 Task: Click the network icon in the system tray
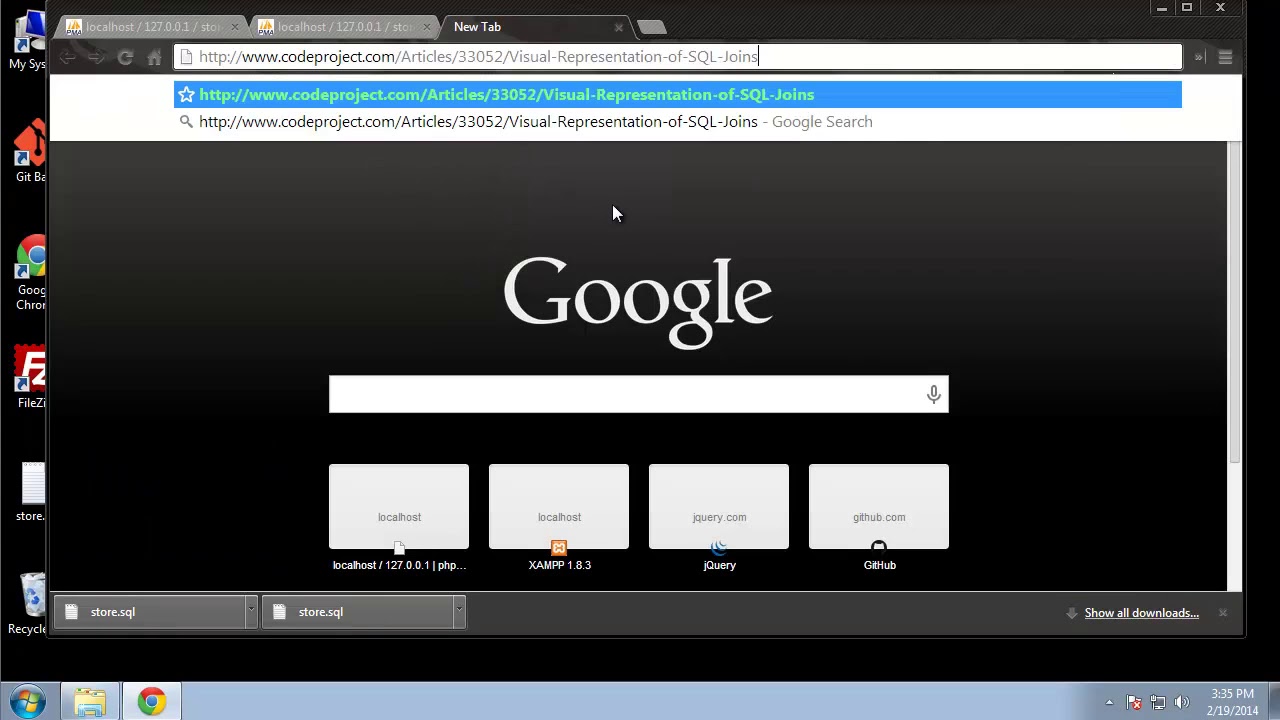pyautogui.click(x=1158, y=702)
